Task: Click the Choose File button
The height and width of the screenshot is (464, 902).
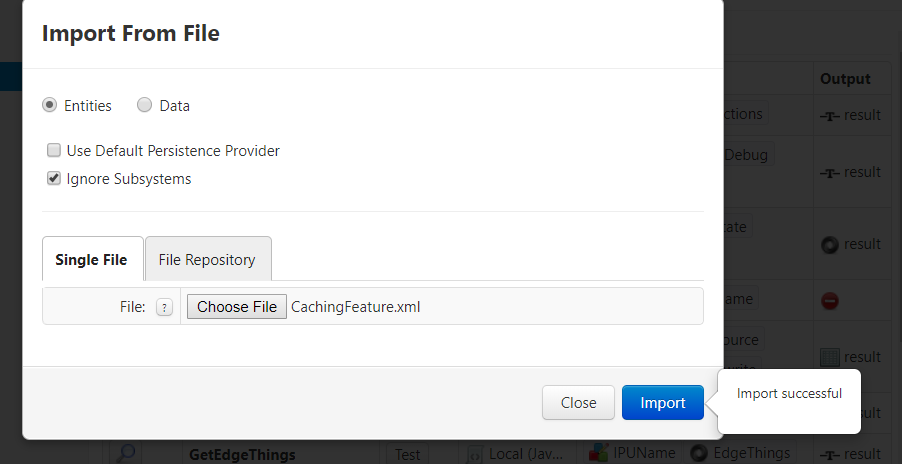Action: point(236,306)
